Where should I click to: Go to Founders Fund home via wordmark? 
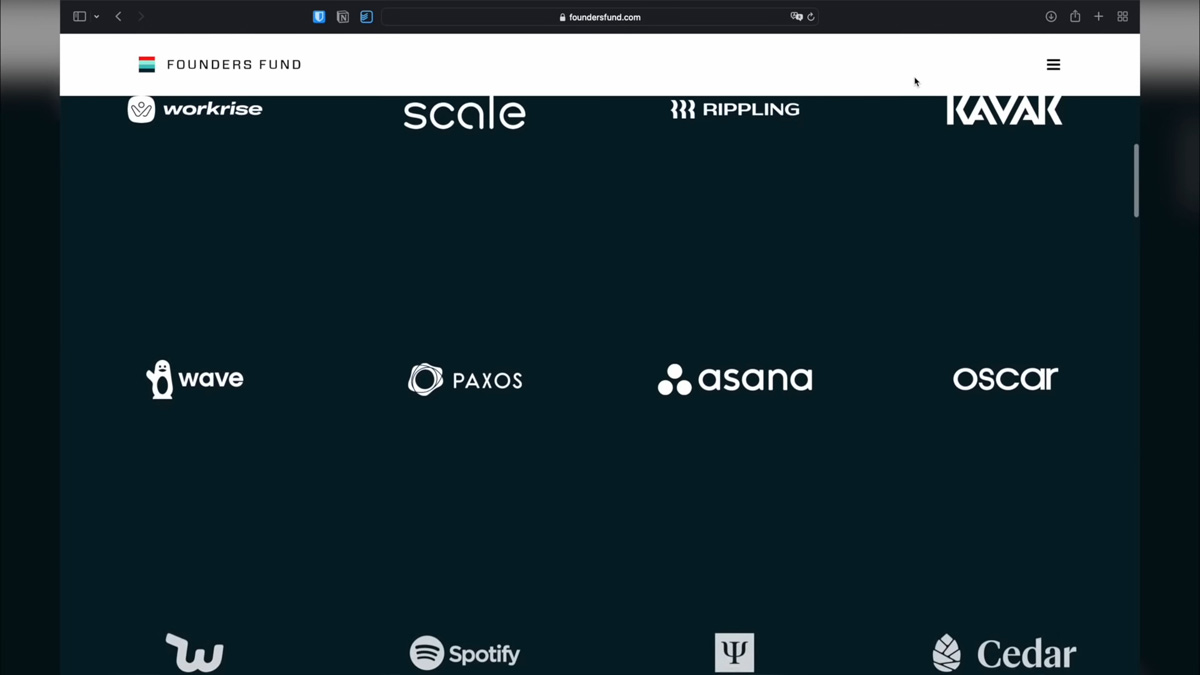point(234,64)
